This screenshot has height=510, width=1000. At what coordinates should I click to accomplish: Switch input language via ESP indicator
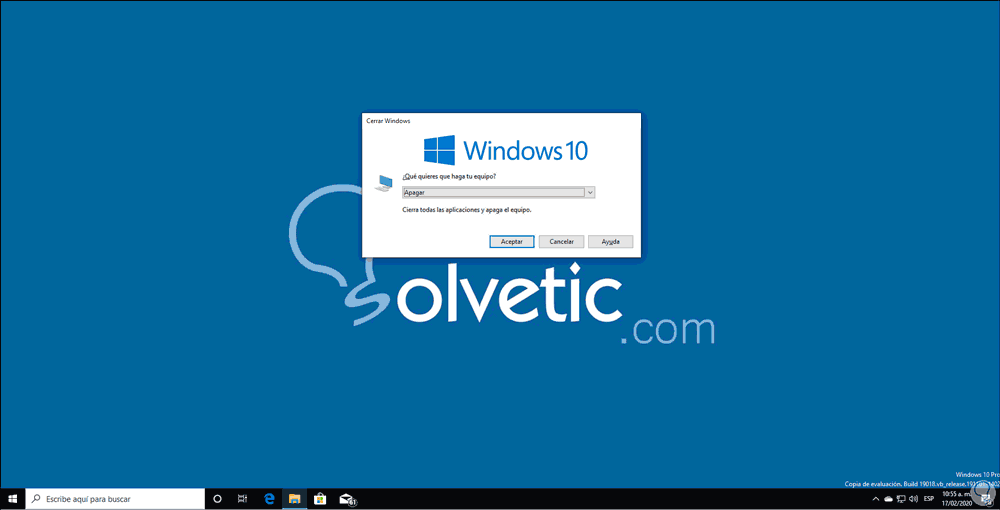point(929,499)
